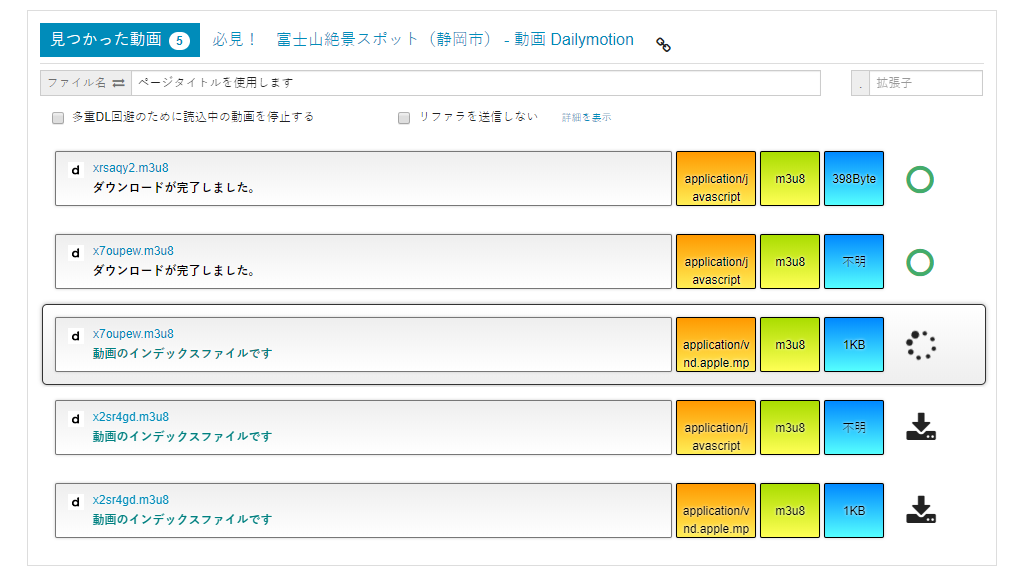Click the file name input with page title placeholder
Image resolution: width=1020 pixels, height=580 pixels.
(x=475, y=83)
